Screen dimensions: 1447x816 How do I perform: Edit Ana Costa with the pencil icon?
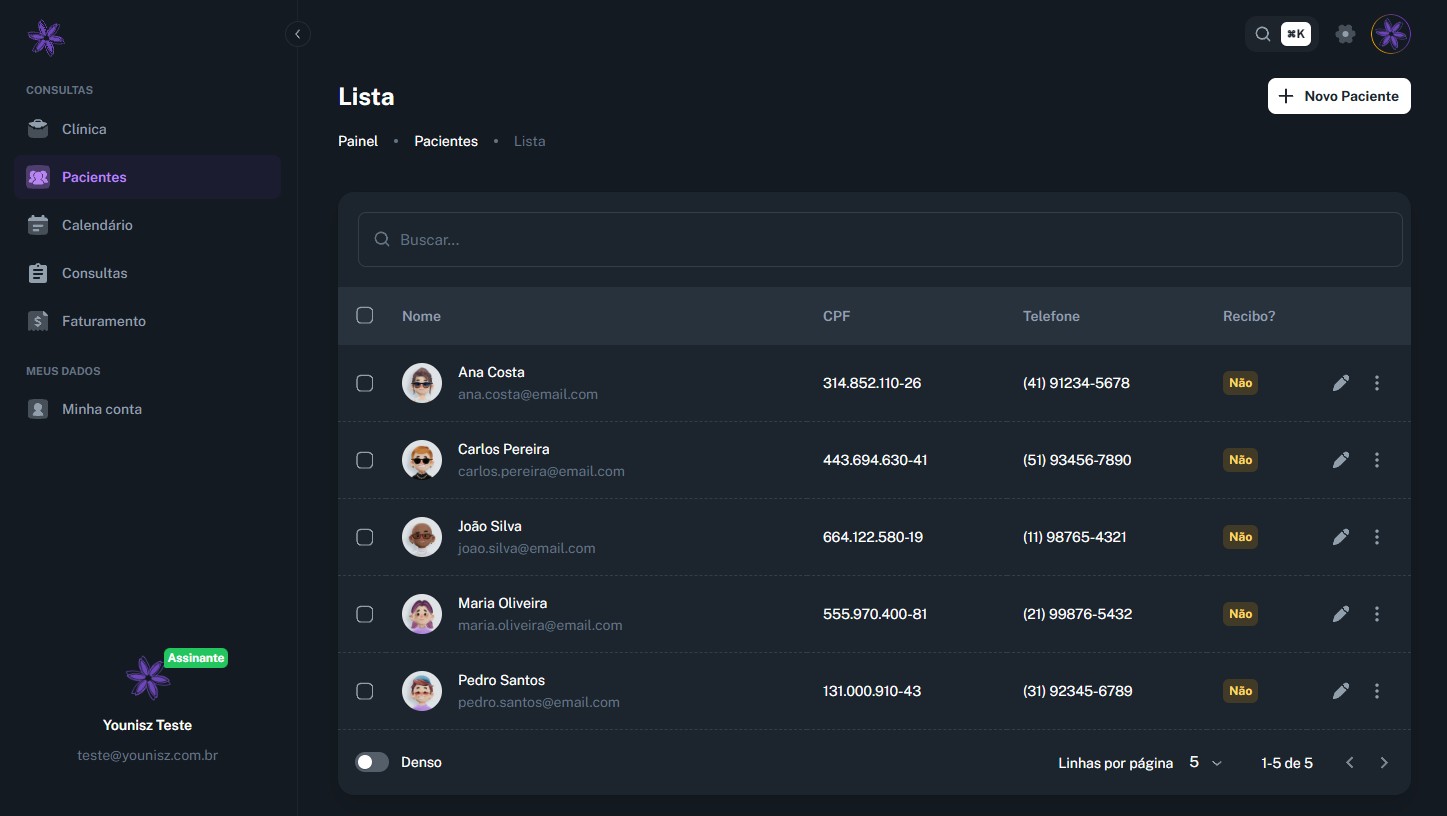[1340, 383]
